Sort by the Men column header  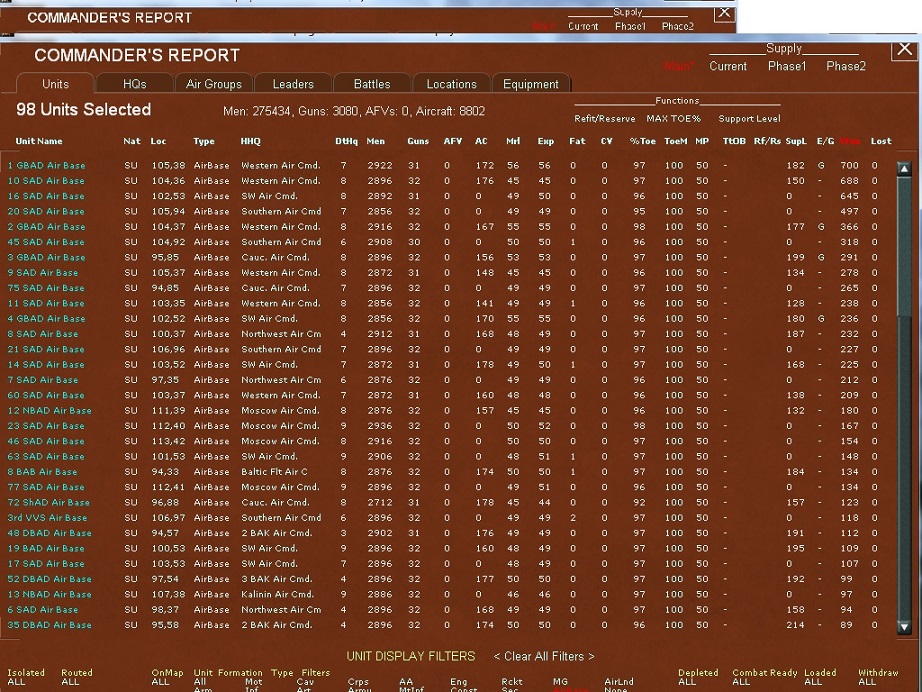pos(376,141)
